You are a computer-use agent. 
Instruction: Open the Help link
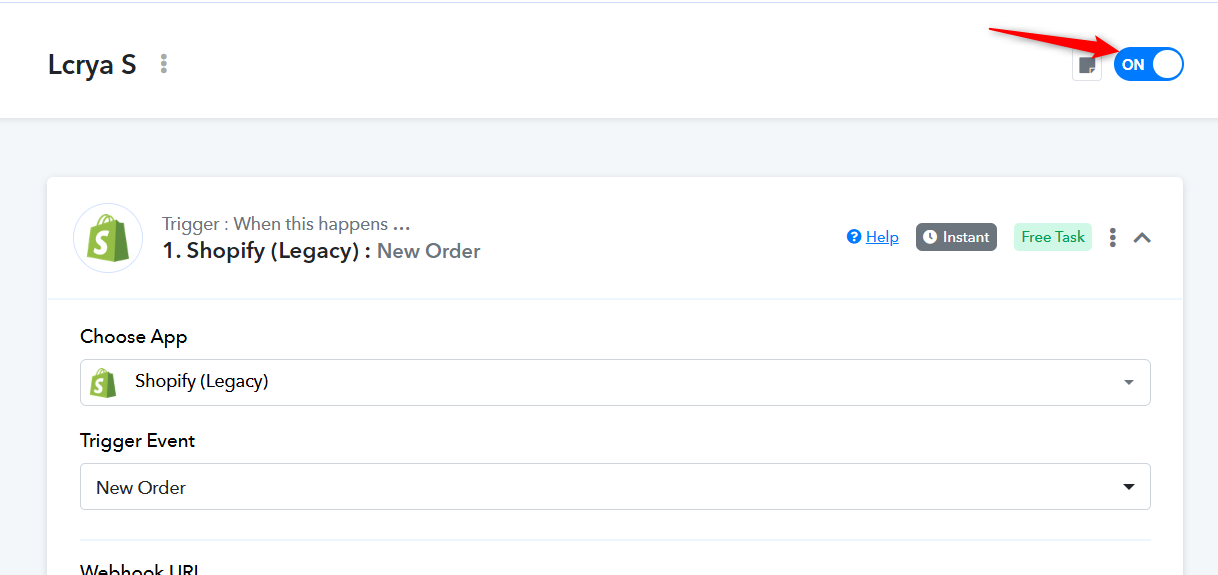click(x=882, y=237)
